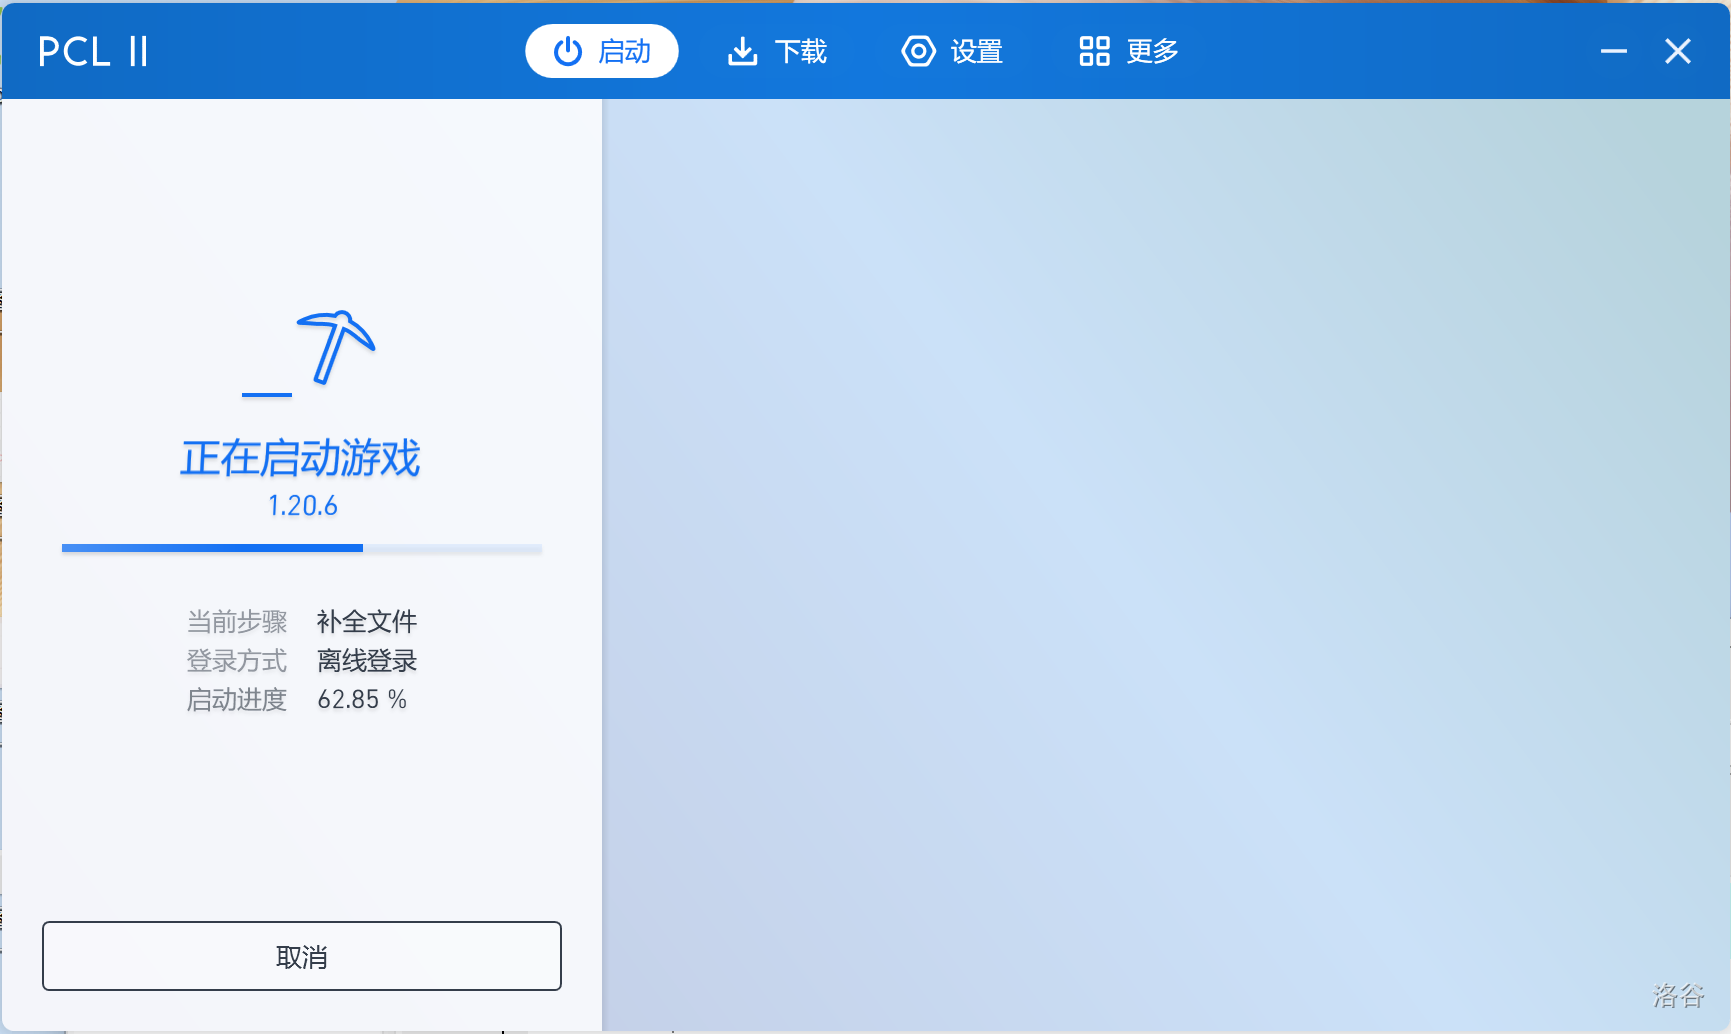The height and width of the screenshot is (1034, 1731).
Task: Click the pickaxe launching icon
Action: tap(335, 347)
